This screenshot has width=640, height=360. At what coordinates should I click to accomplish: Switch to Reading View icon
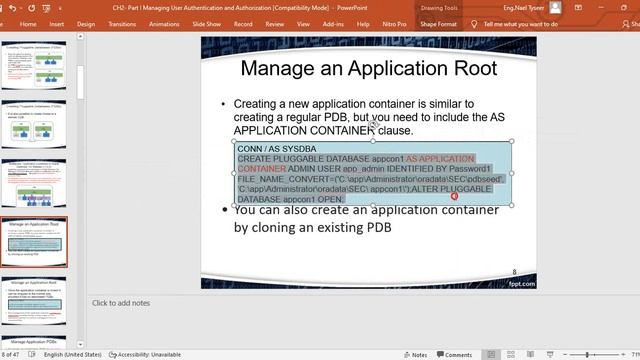pos(530,354)
